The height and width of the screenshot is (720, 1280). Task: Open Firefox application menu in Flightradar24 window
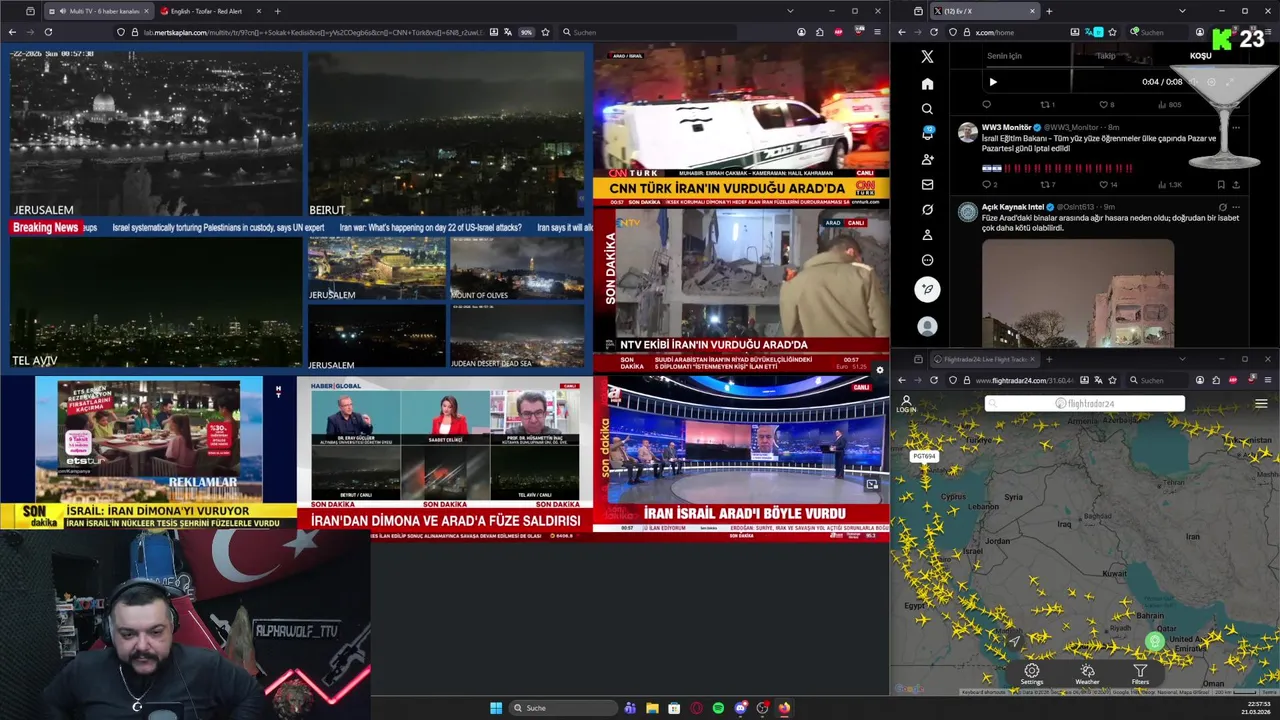1269,380
